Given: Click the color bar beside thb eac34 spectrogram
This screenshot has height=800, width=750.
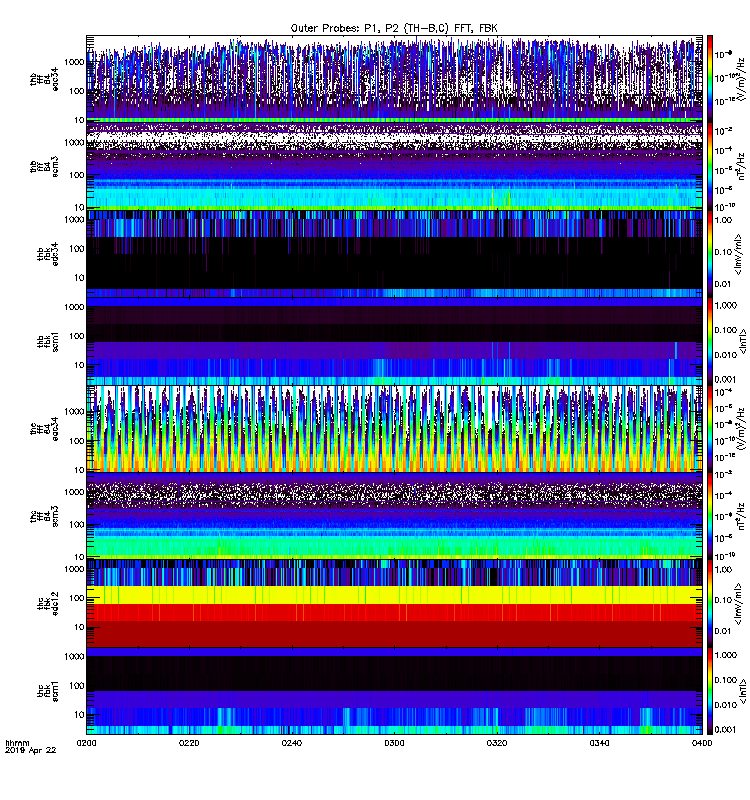Looking at the screenshot, I should point(709,78).
